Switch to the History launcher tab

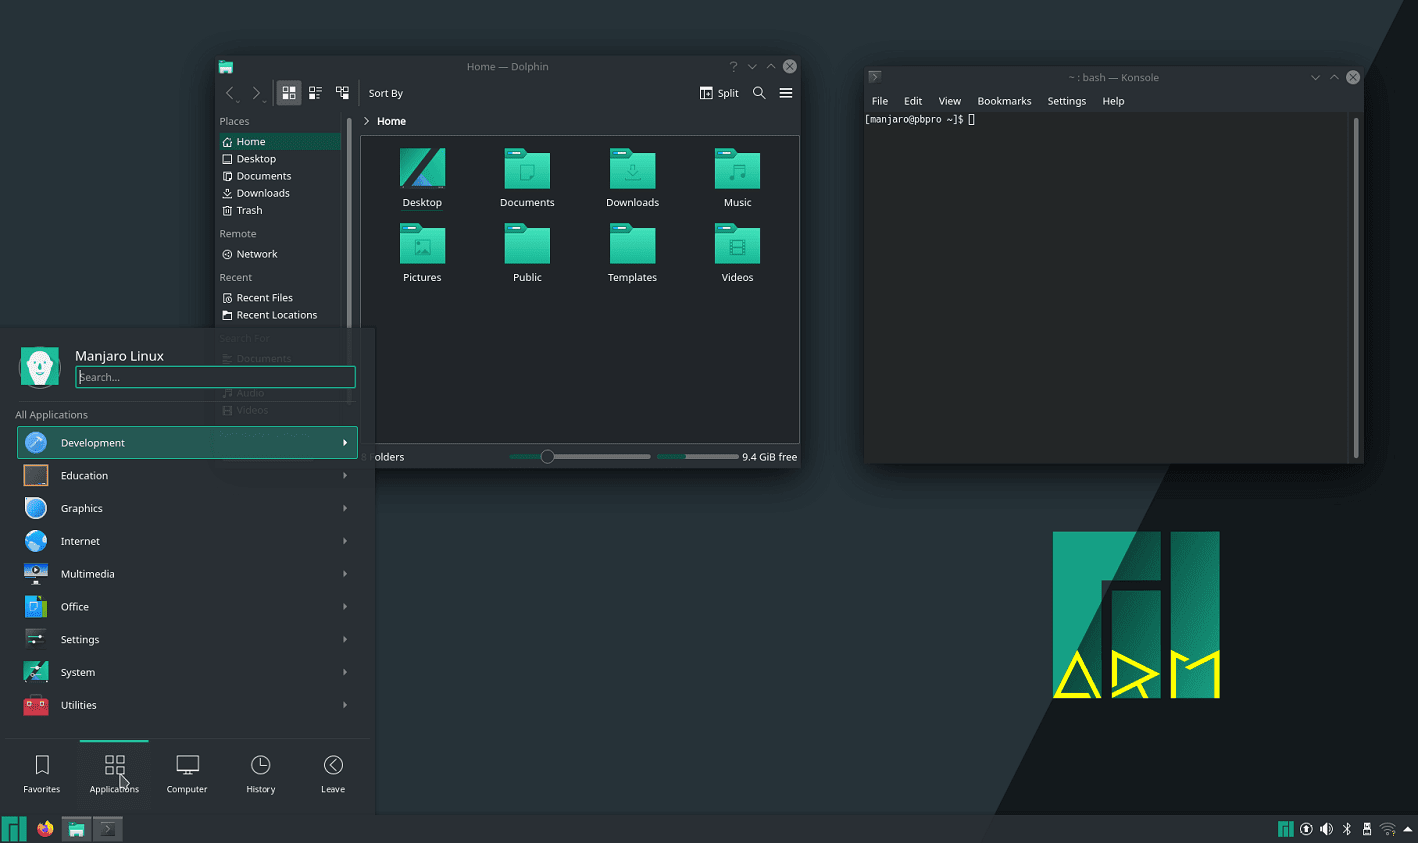pos(260,774)
